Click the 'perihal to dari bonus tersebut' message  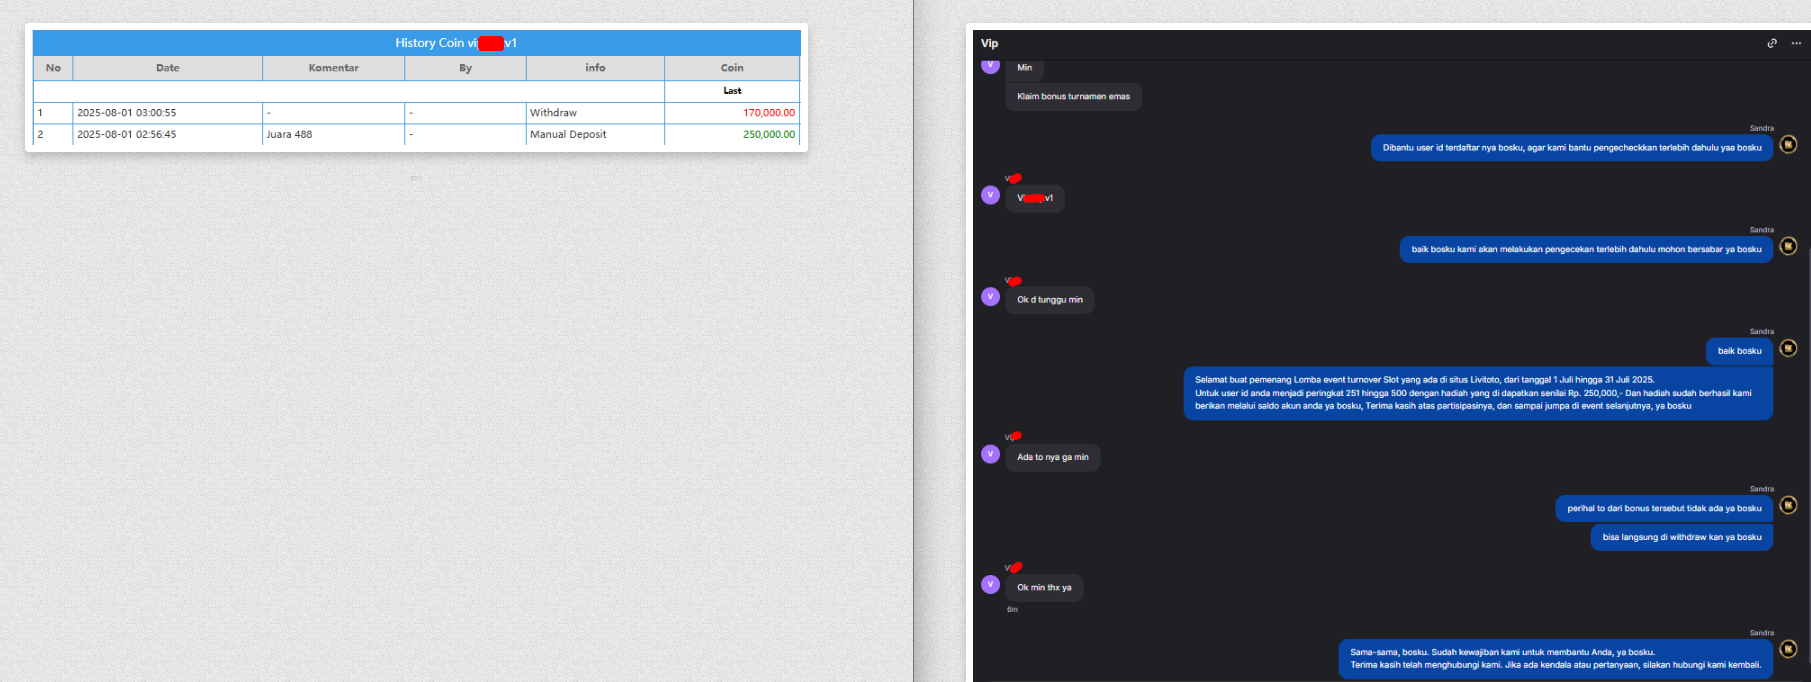[x=1664, y=508]
